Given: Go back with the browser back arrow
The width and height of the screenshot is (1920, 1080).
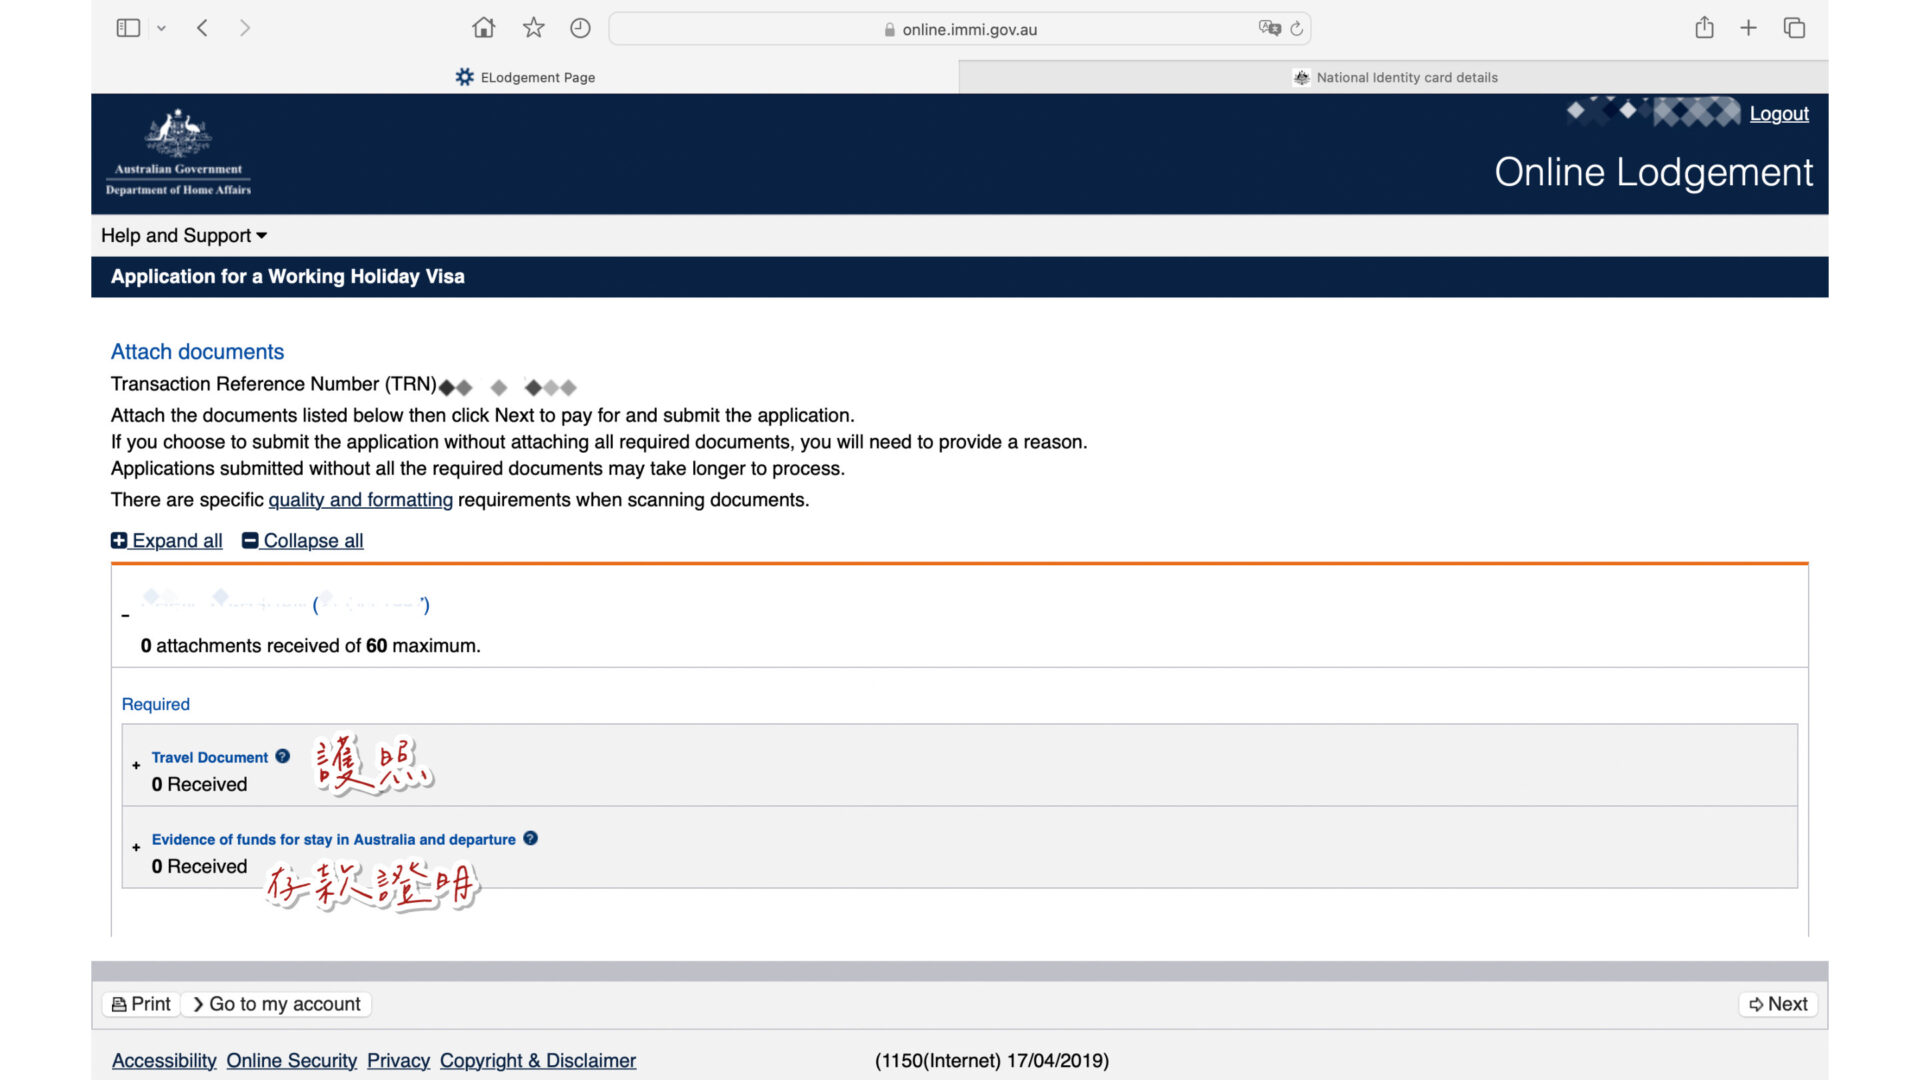Looking at the screenshot, I should coord(202,28).
